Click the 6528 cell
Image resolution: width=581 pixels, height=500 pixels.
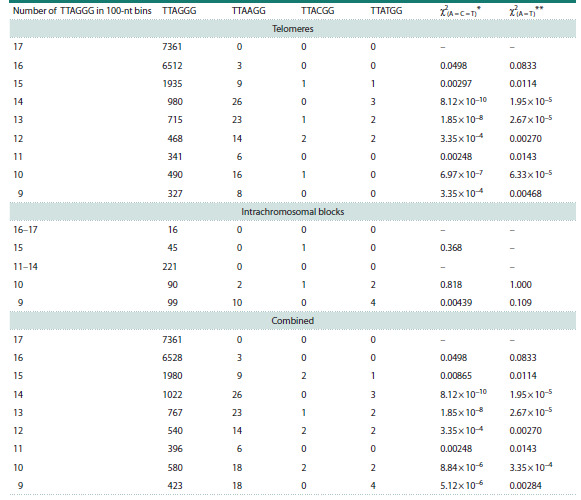172,358
